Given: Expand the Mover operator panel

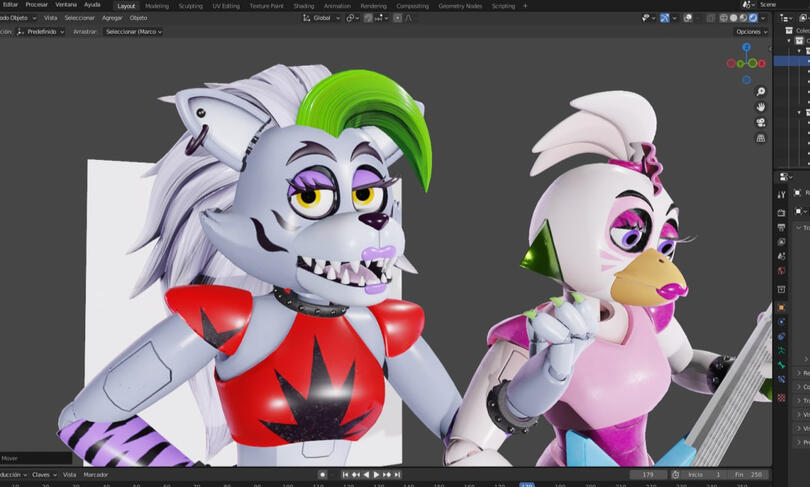Looking at the screenshot, I should 36,458.
